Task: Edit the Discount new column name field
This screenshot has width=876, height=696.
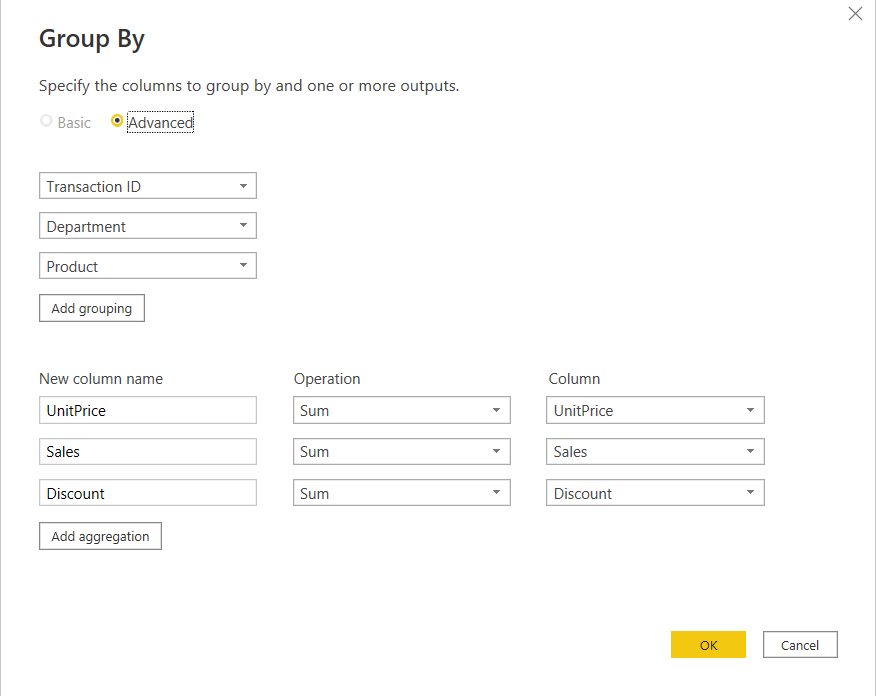Action: [147, 493]
